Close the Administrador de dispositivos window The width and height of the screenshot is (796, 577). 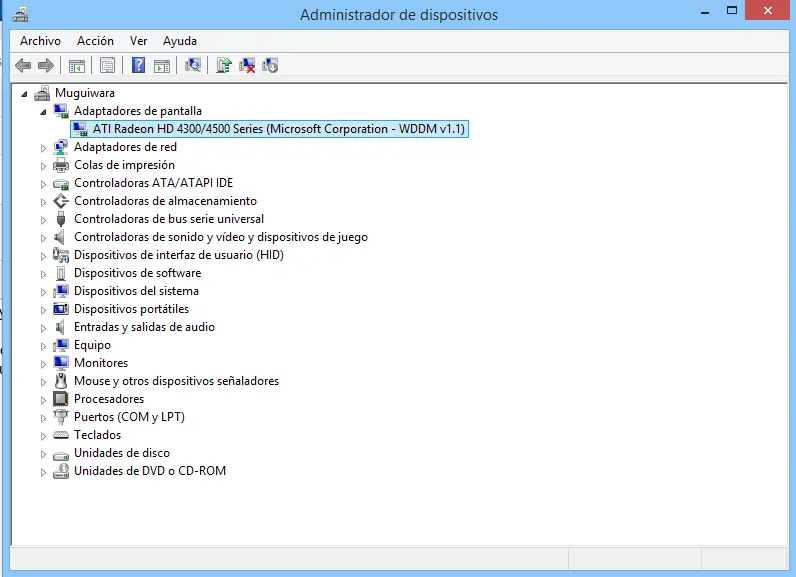768,10
